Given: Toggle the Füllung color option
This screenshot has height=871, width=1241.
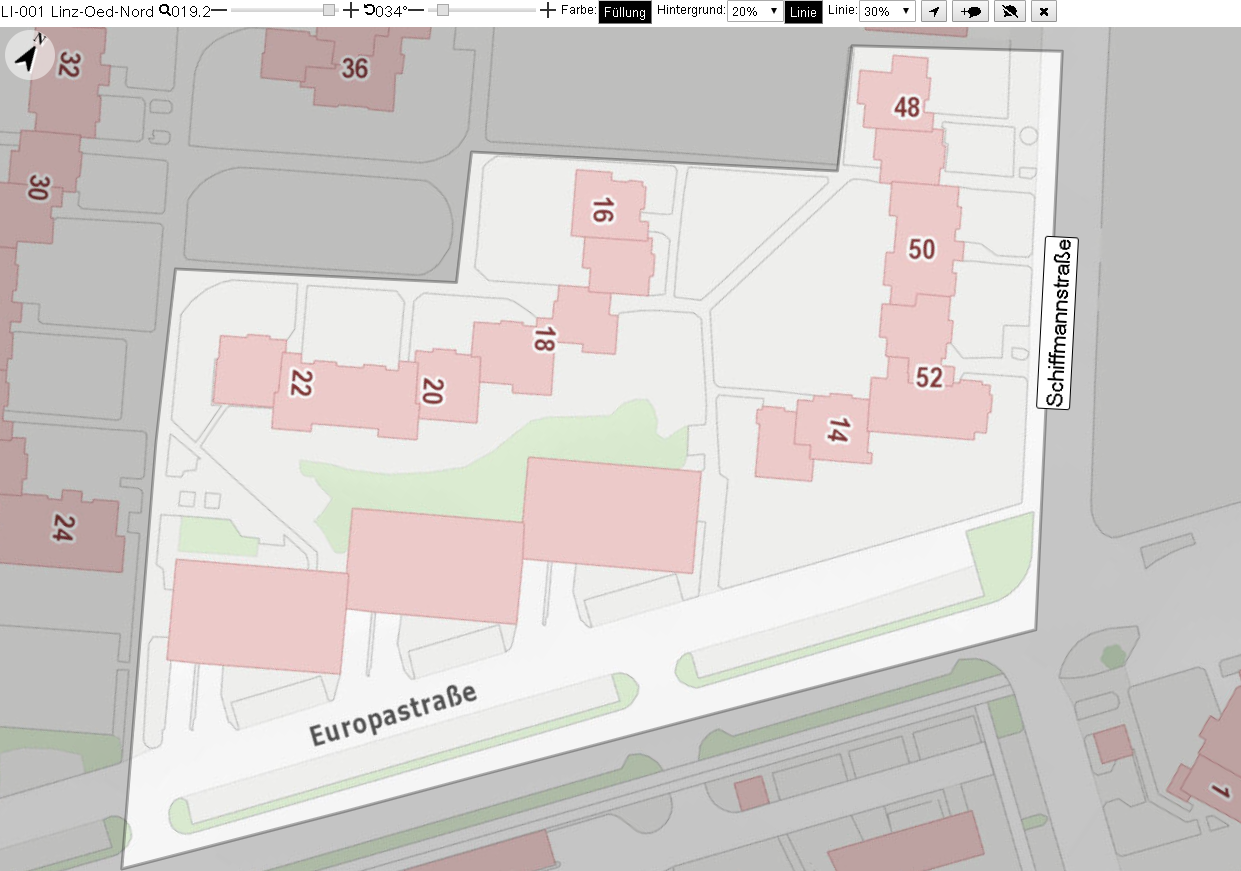Looking at the screenshot, I should coord(625,12).
